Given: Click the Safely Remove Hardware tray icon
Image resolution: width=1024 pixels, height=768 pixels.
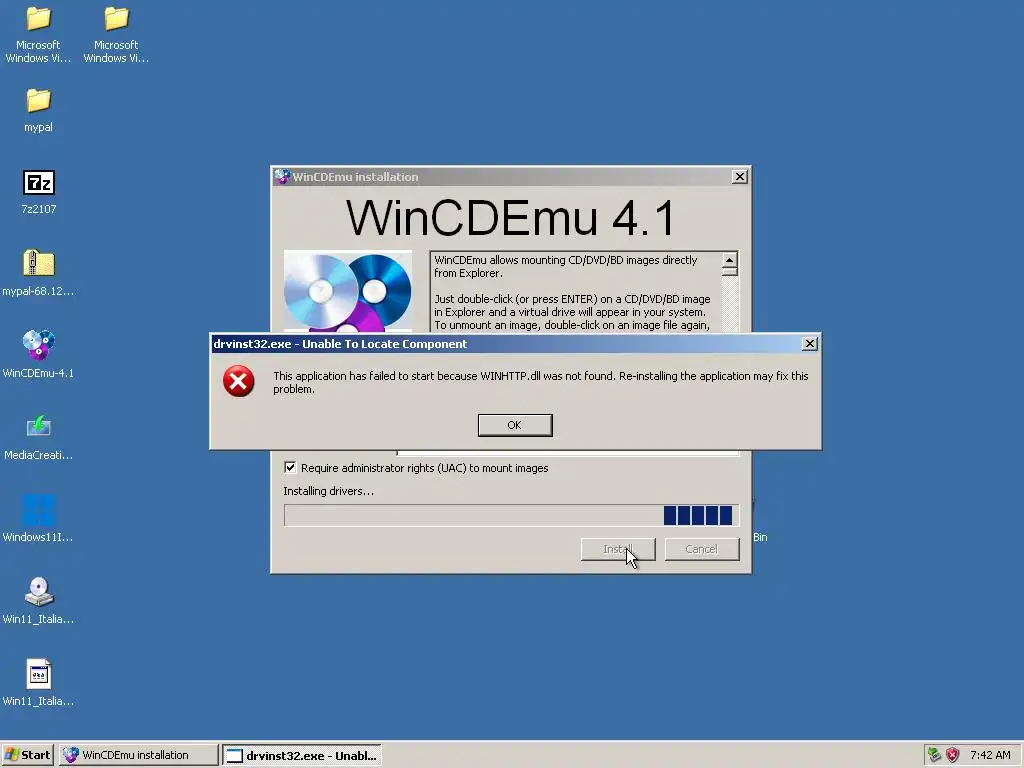Looking at the screenshot, I should pos(935,755).
